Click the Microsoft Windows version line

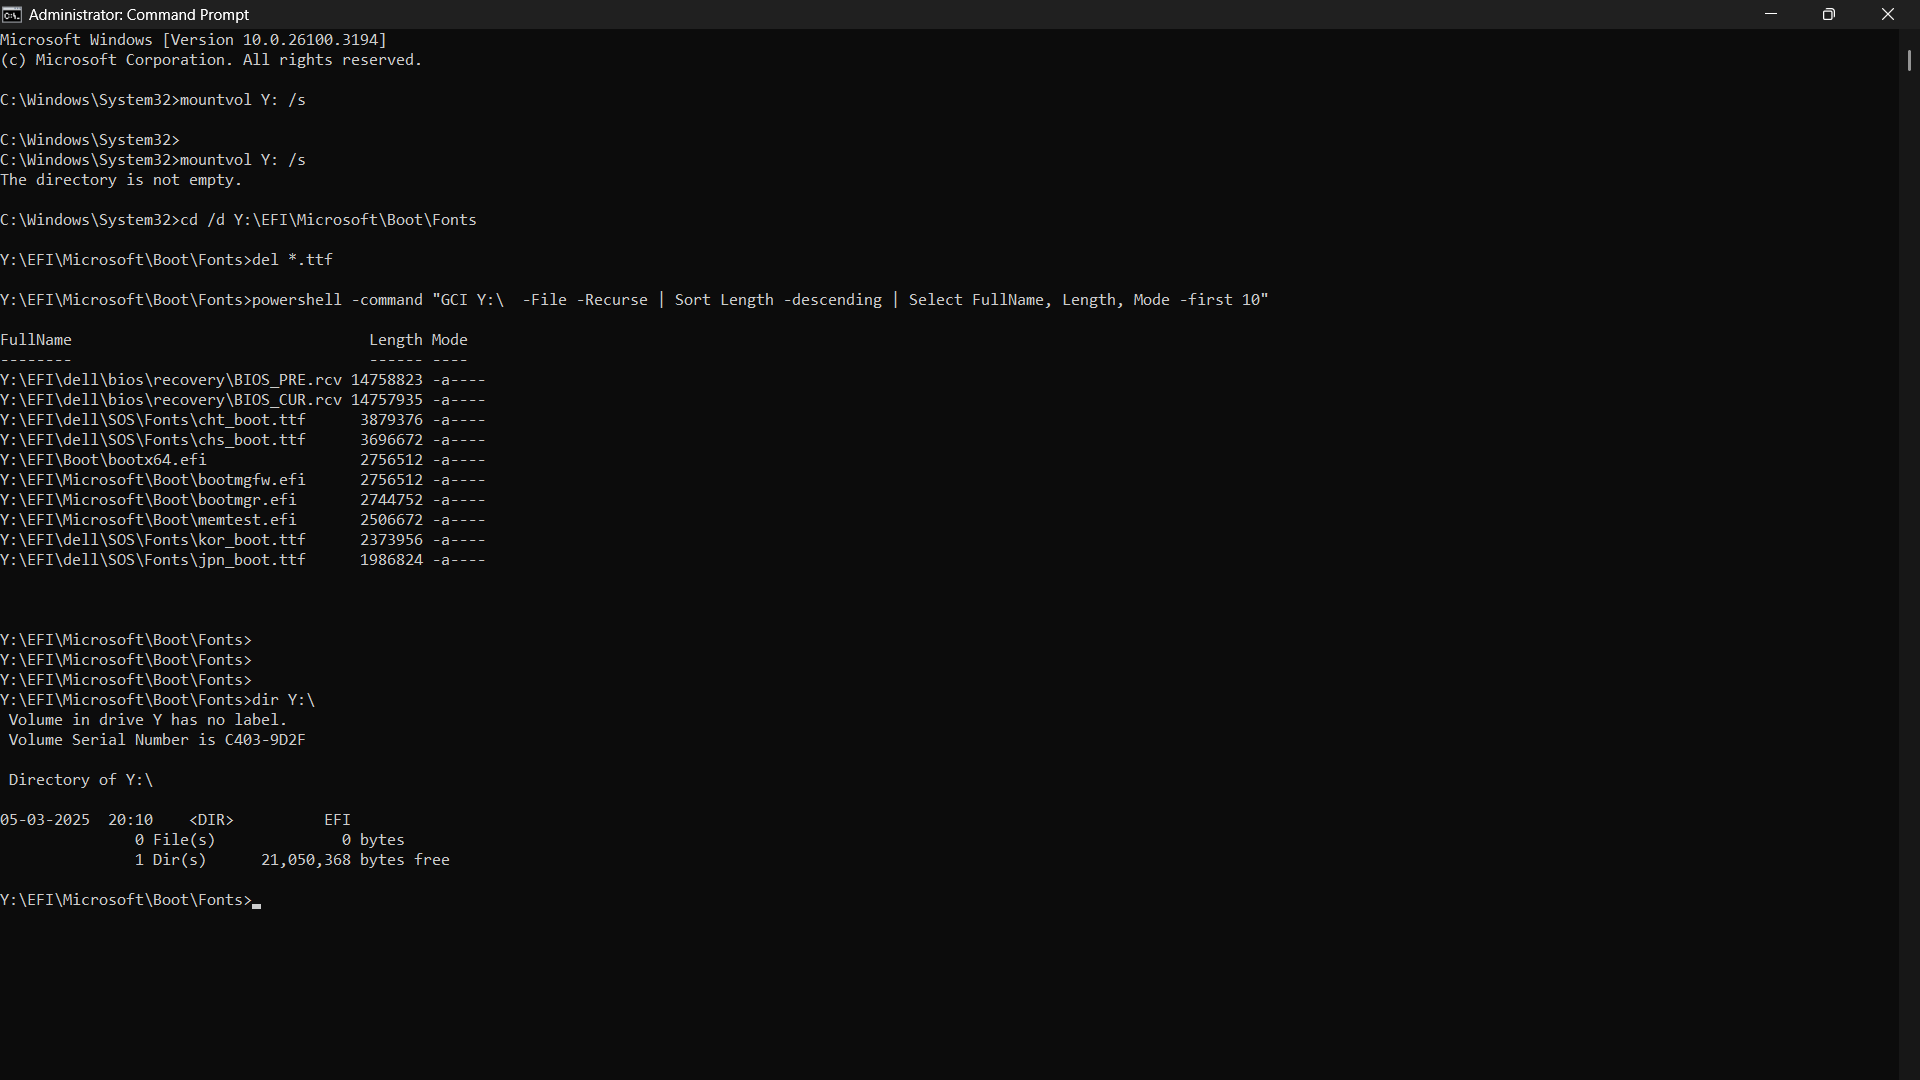click(x=193, y=40)
